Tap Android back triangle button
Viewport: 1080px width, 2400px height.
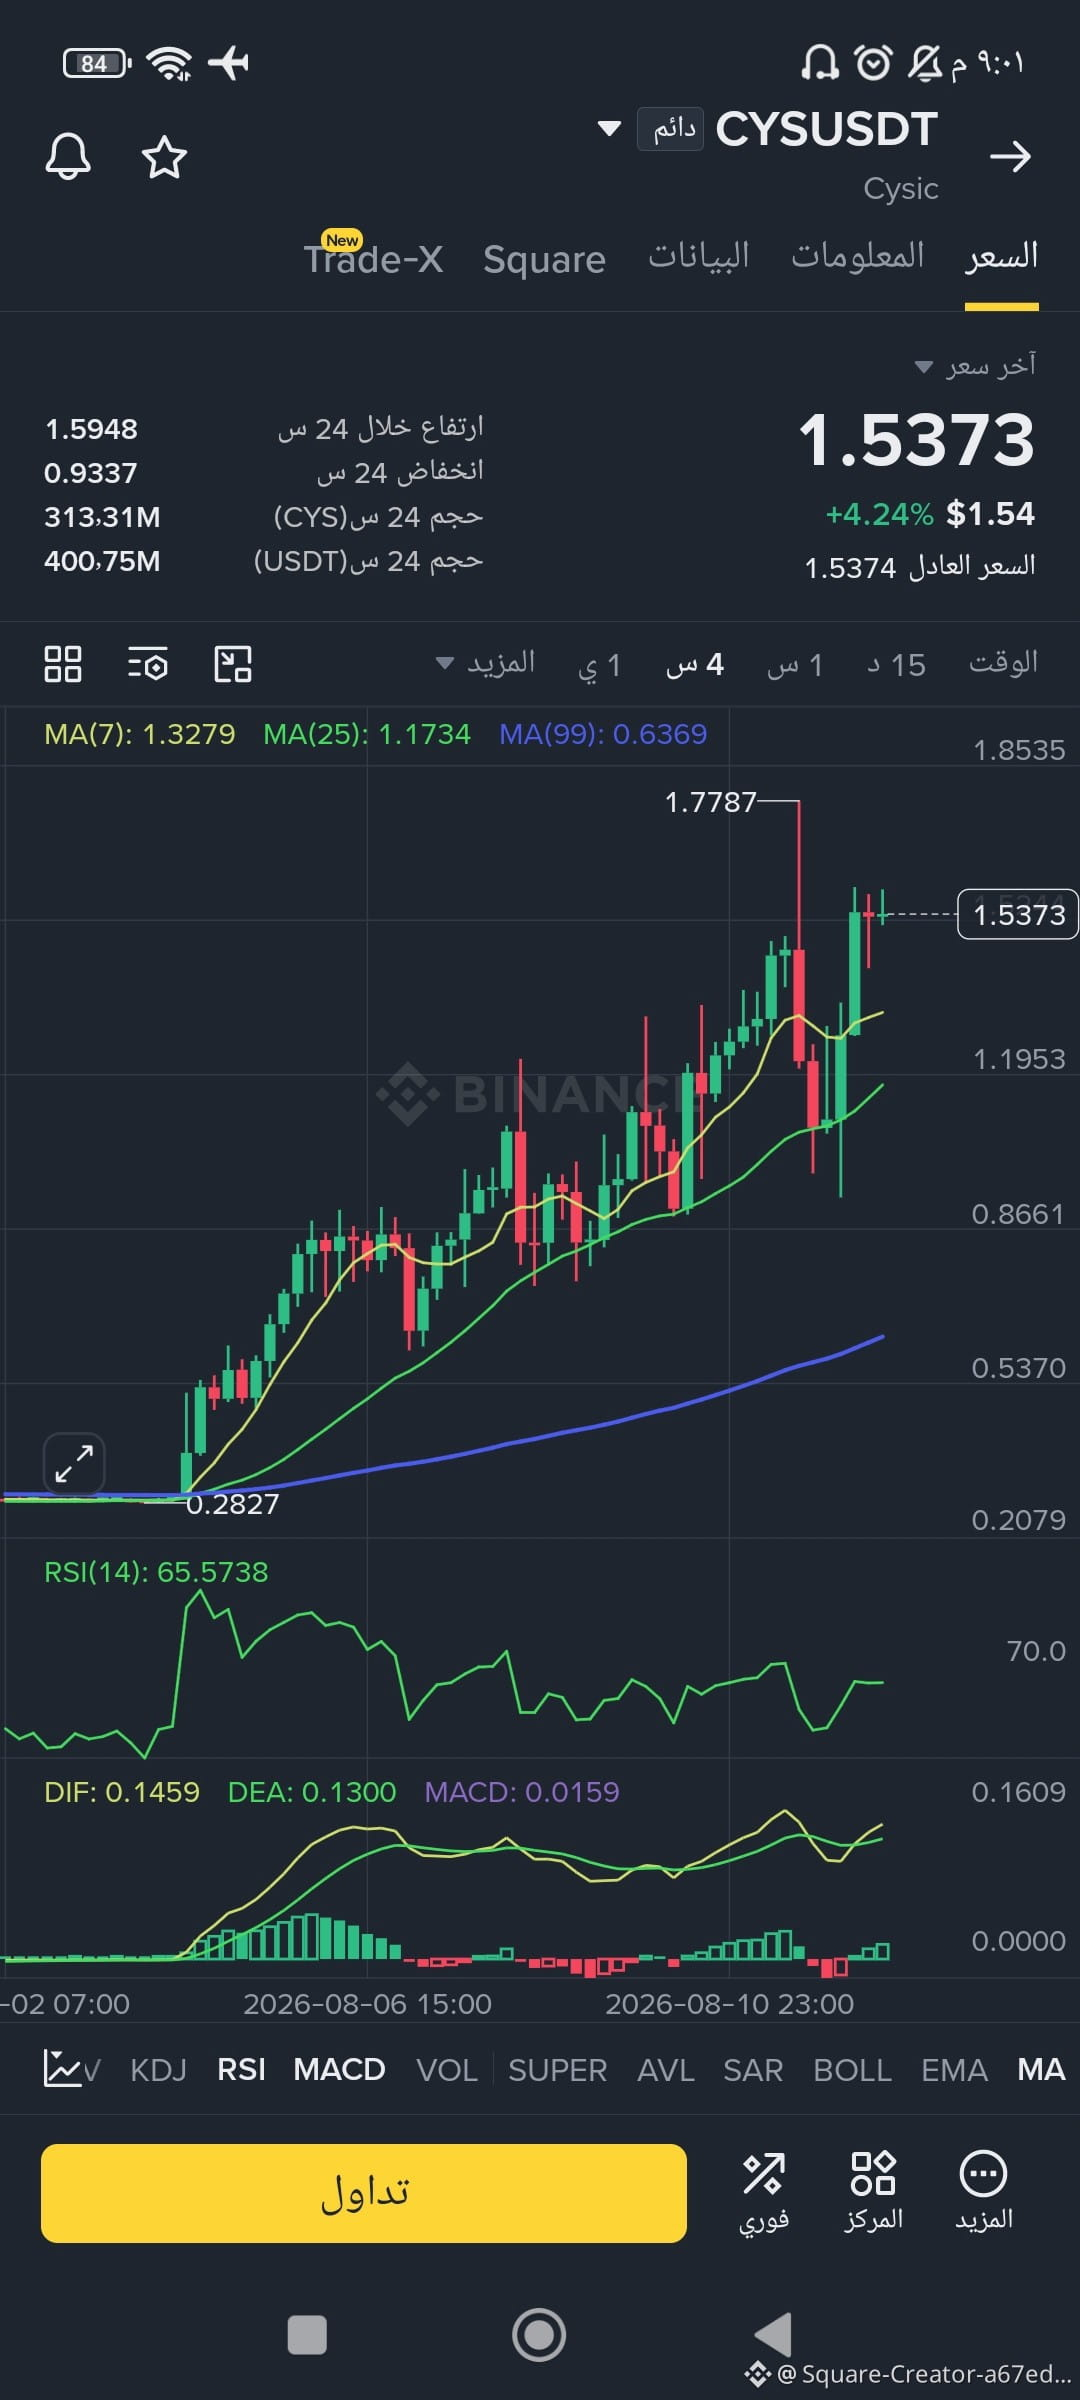[772, 2335]
